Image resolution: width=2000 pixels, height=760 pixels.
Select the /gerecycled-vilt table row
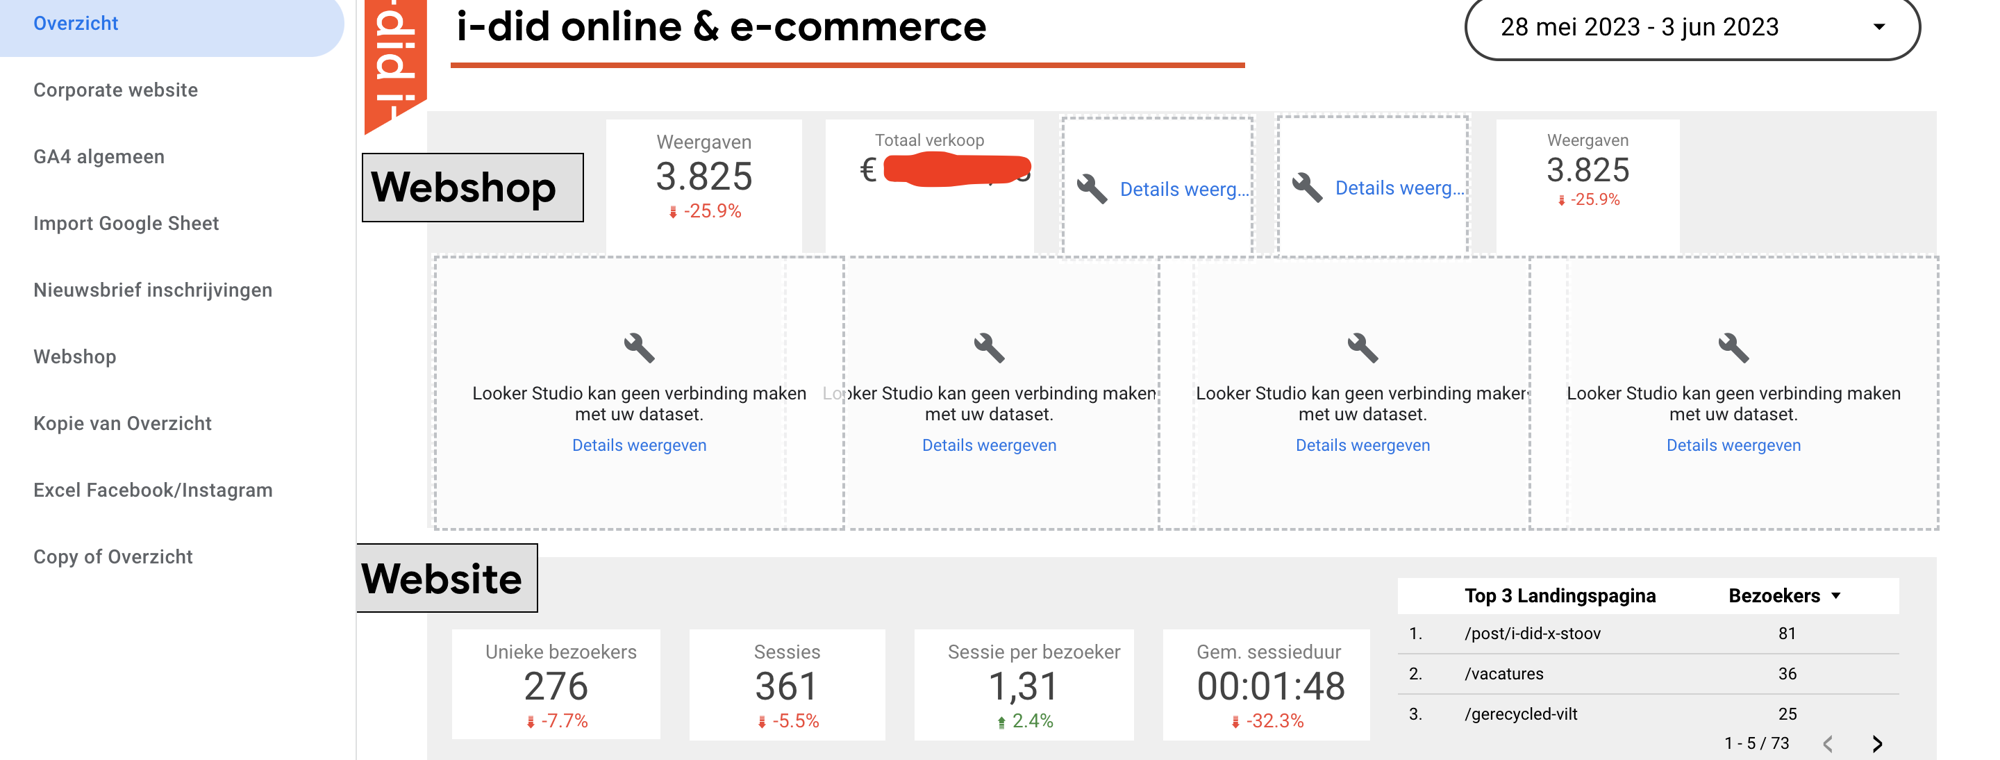pyautogui.click(x=1648, y=714)
